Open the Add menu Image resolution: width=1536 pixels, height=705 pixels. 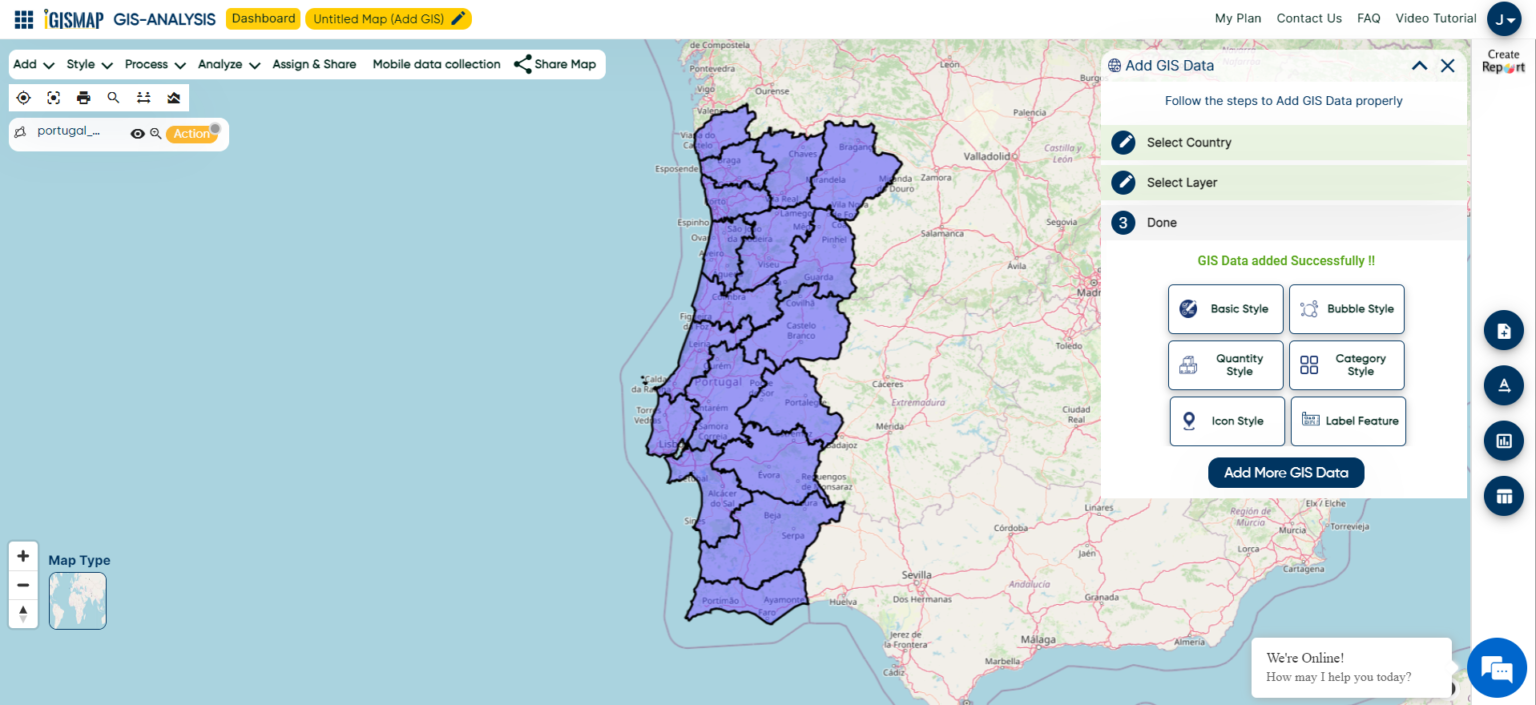tap(33, 64)
